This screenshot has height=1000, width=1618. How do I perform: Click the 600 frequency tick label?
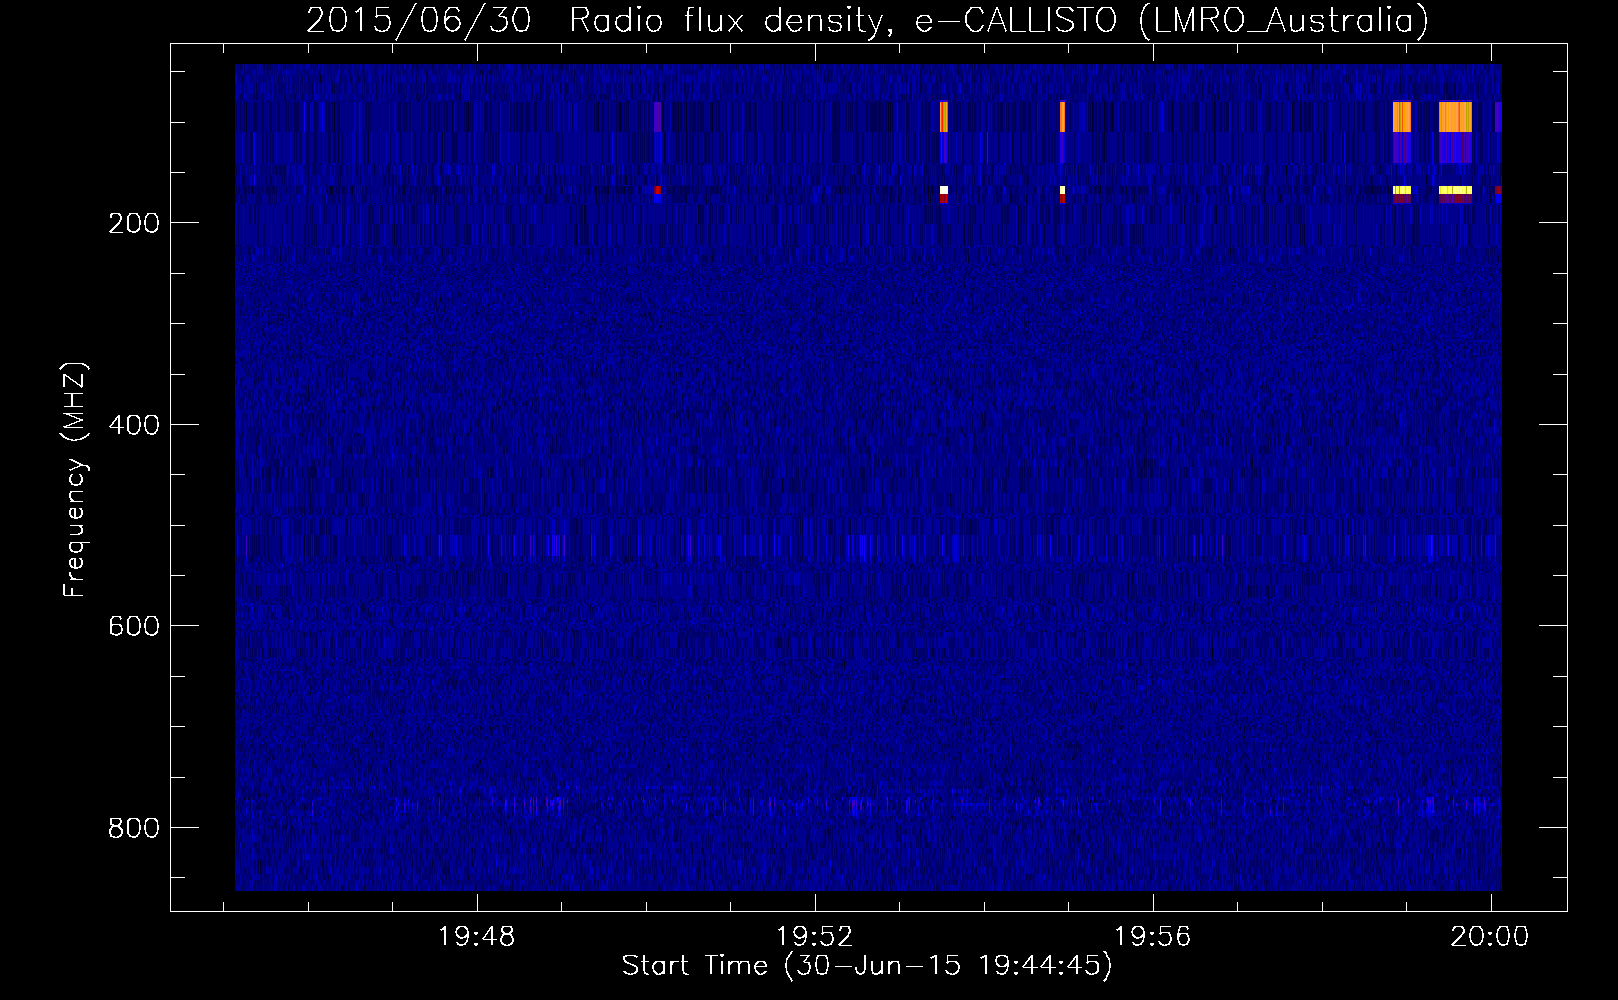[134, 626]
